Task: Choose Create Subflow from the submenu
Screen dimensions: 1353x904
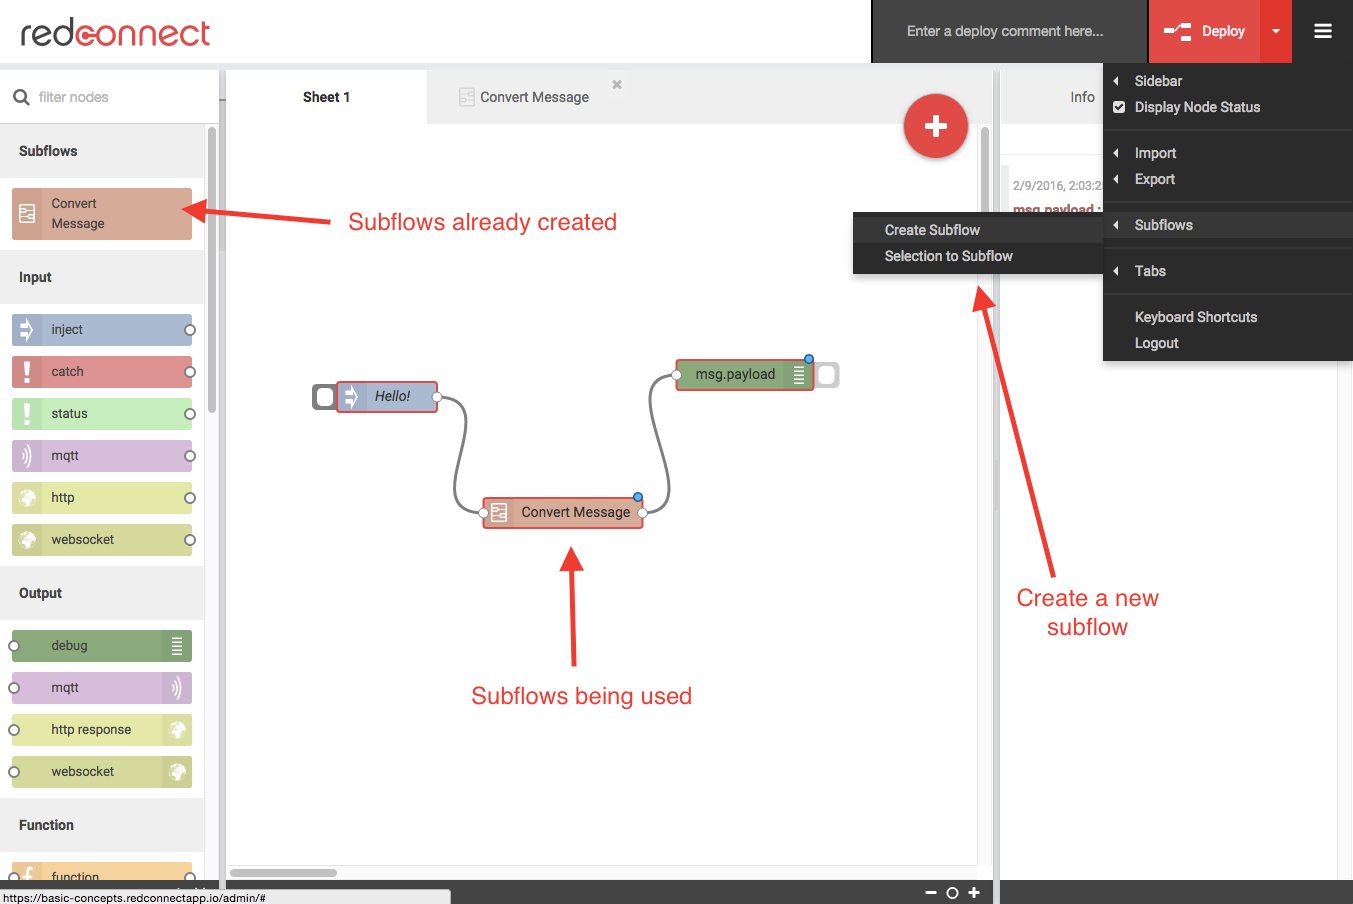Action: click(932, 229)
